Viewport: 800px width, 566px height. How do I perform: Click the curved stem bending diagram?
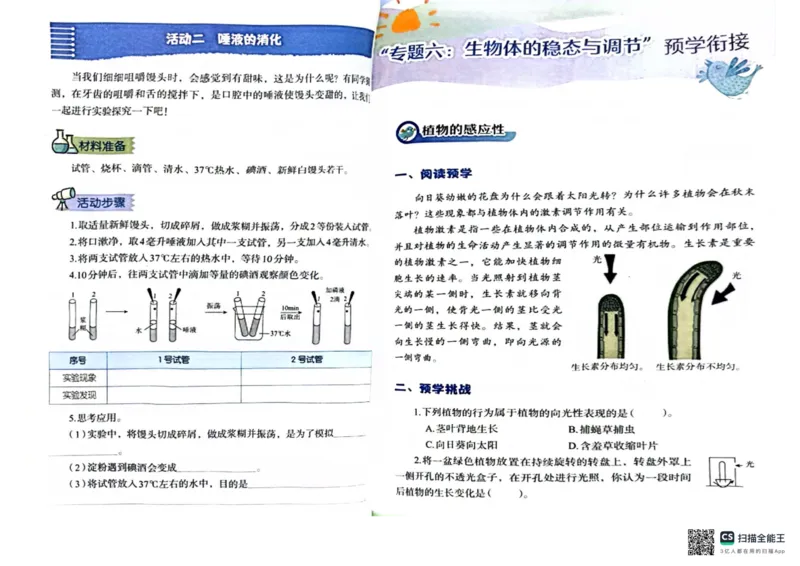click(695, 309)
